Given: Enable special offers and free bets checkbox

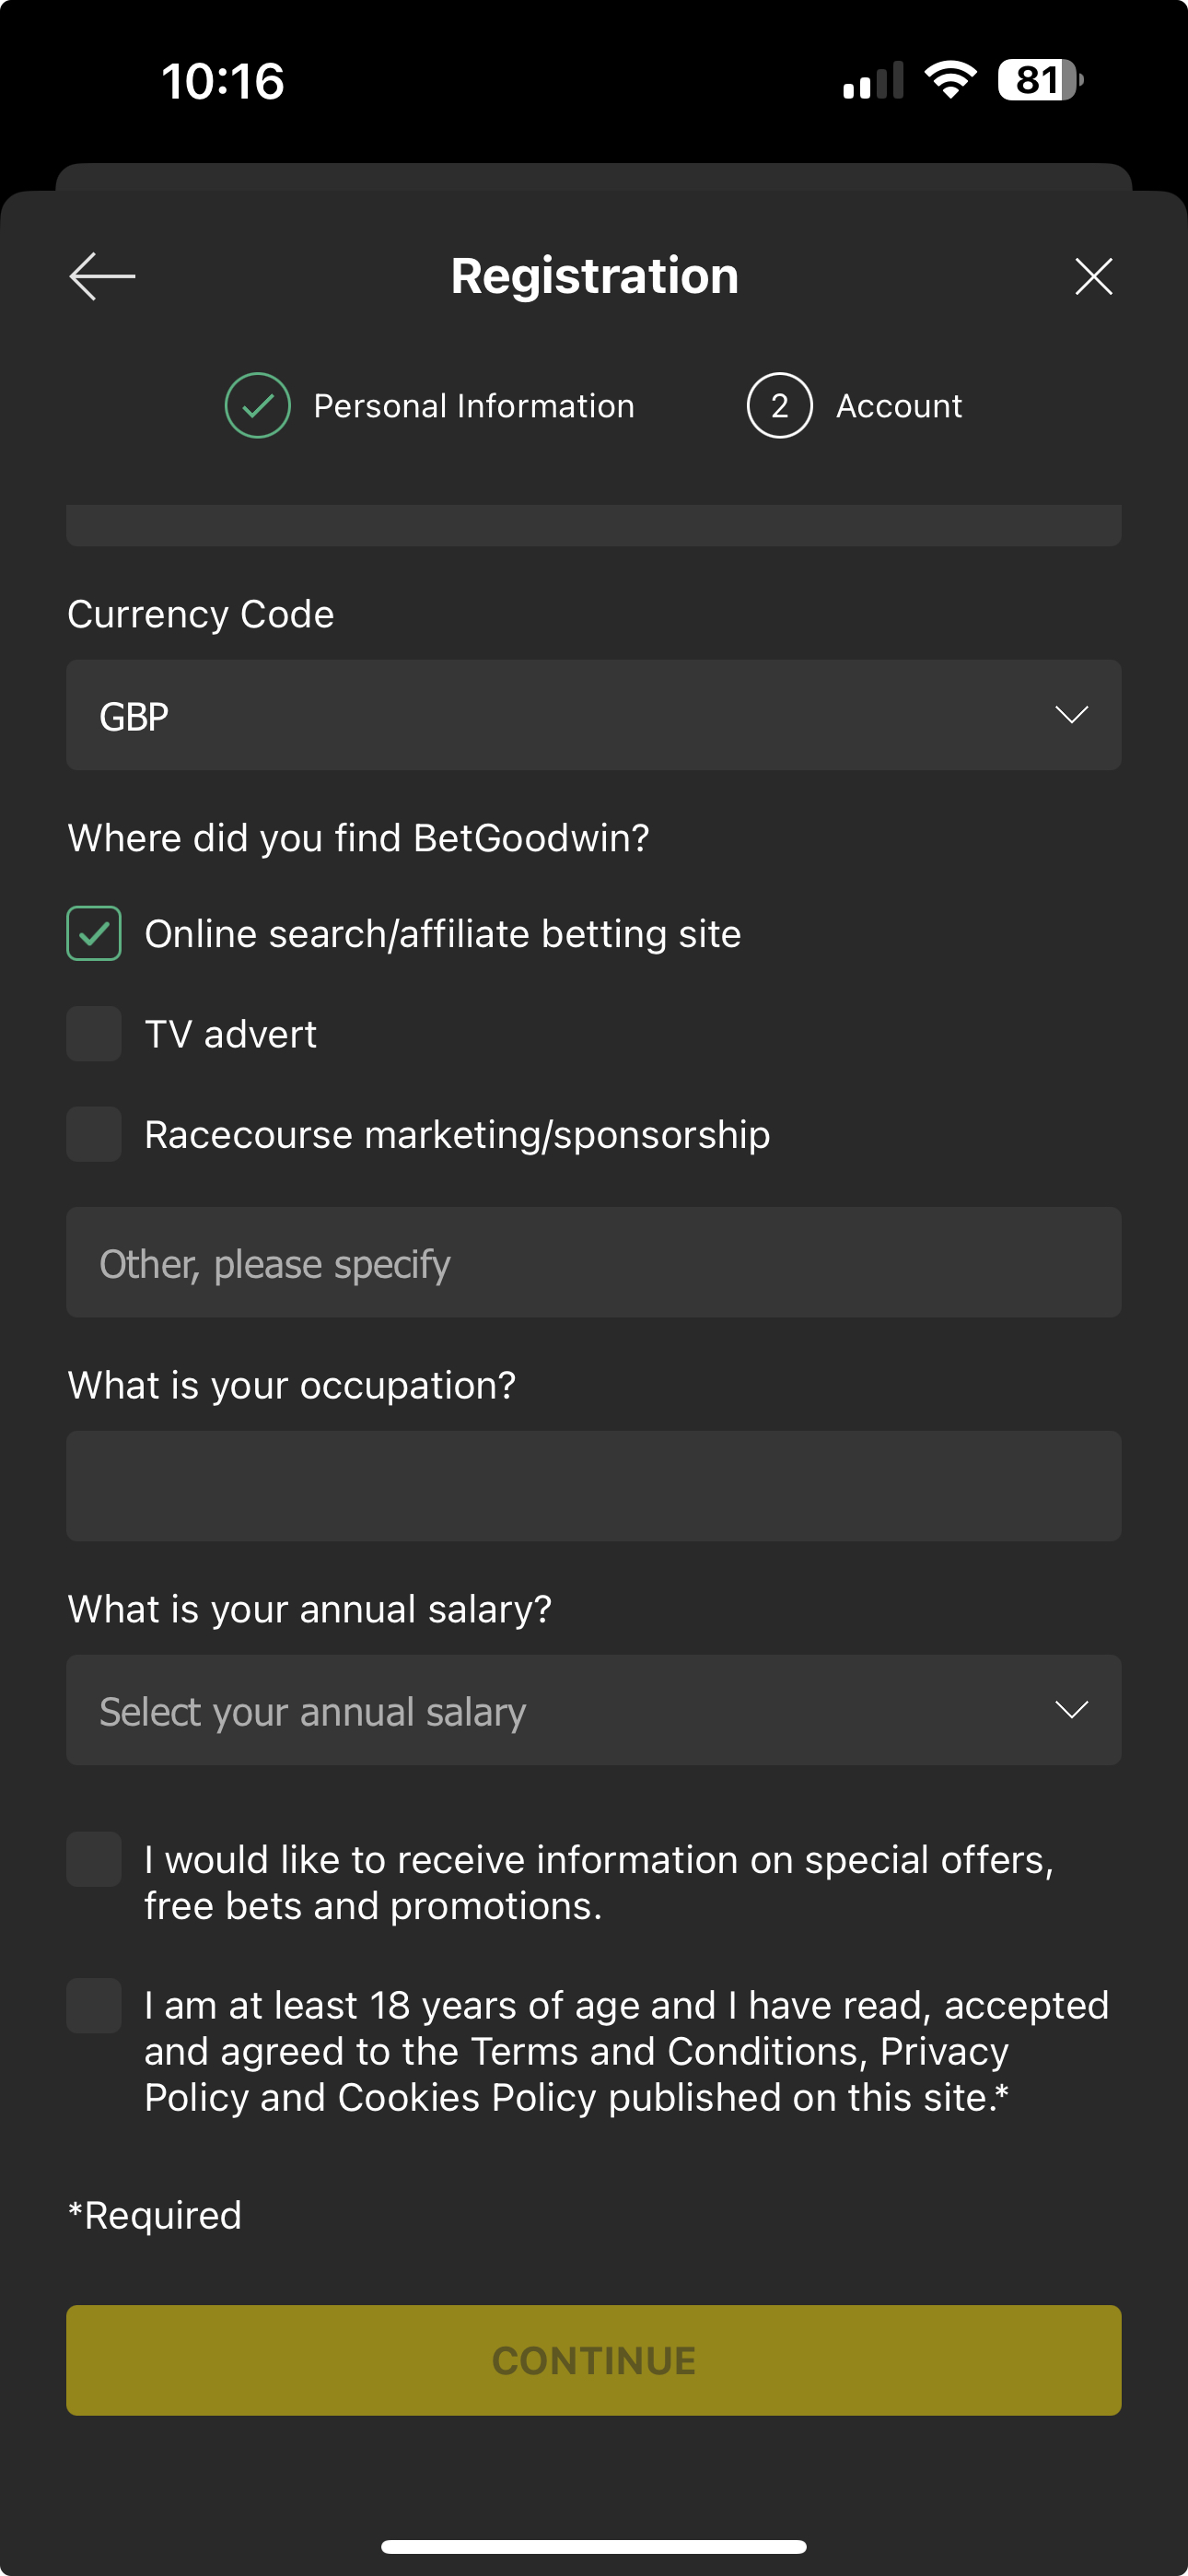Looking at the screenshot, I should tap(93, 1858).
